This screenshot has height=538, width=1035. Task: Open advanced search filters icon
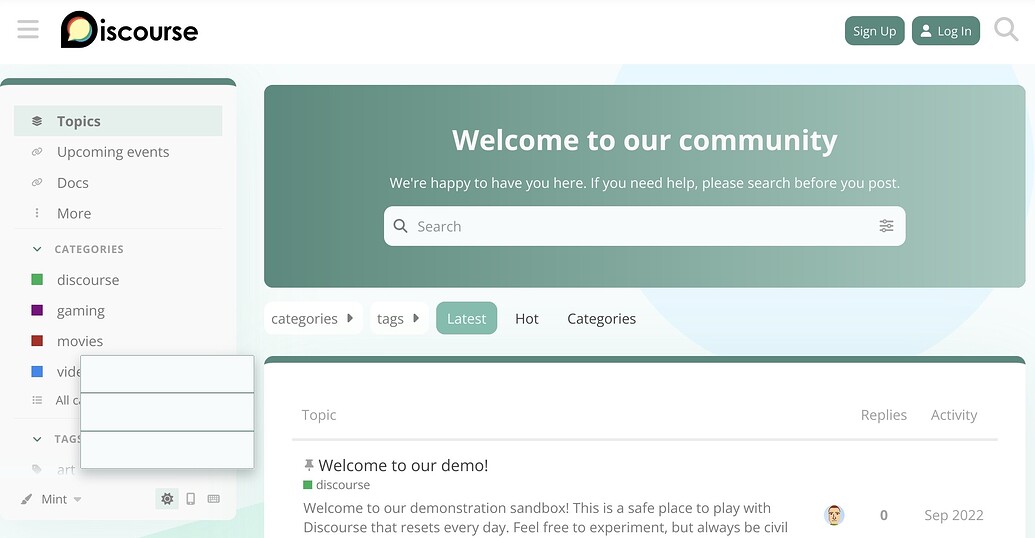(886, 226)
